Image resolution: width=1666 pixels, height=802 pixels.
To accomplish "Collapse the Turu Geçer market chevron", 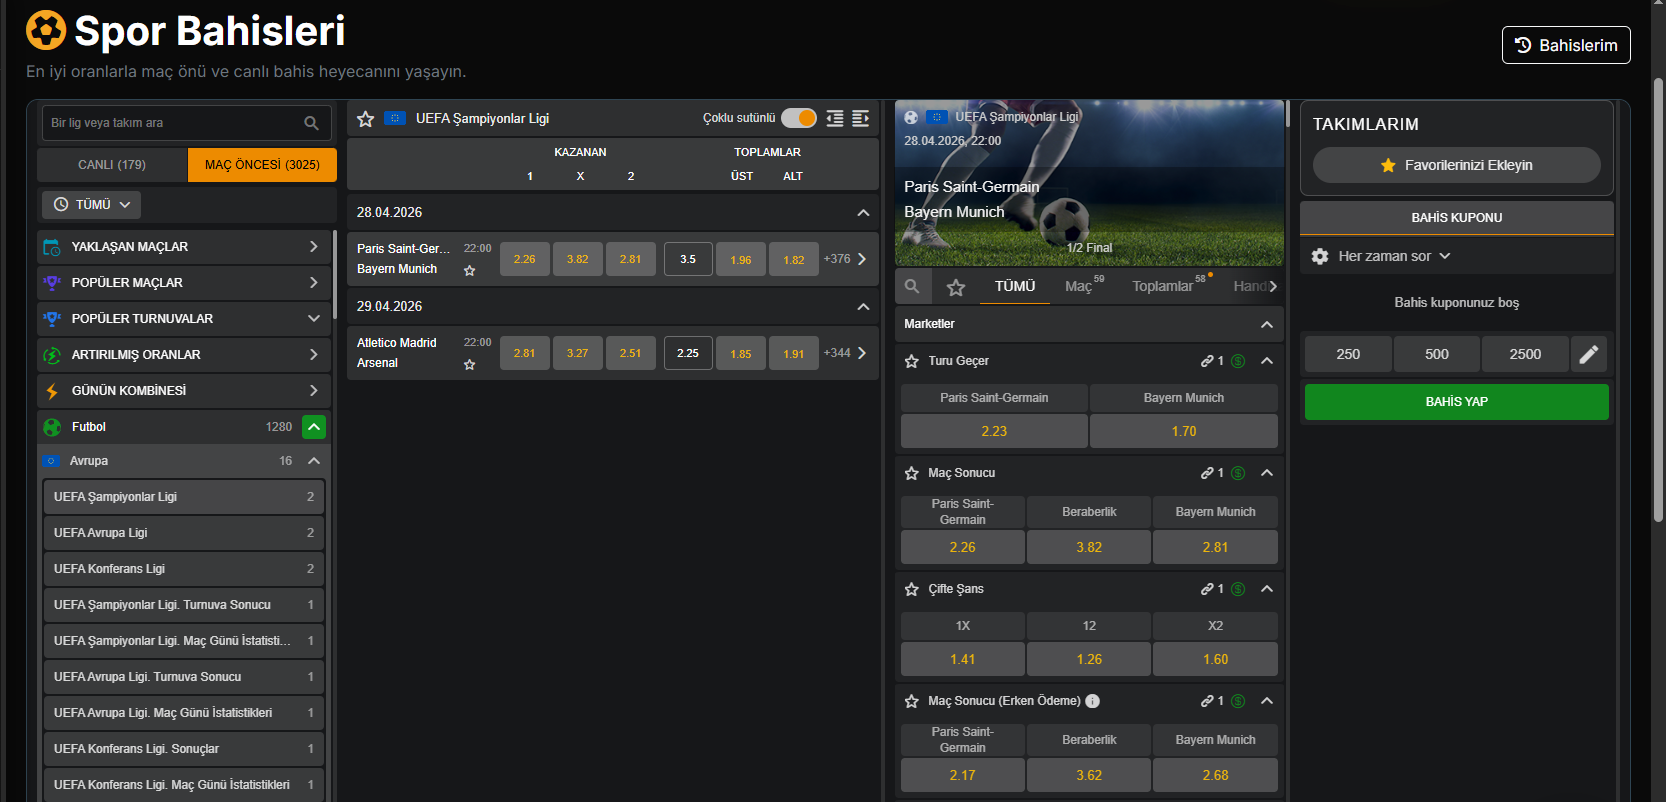I will [x=1267, y=361].
